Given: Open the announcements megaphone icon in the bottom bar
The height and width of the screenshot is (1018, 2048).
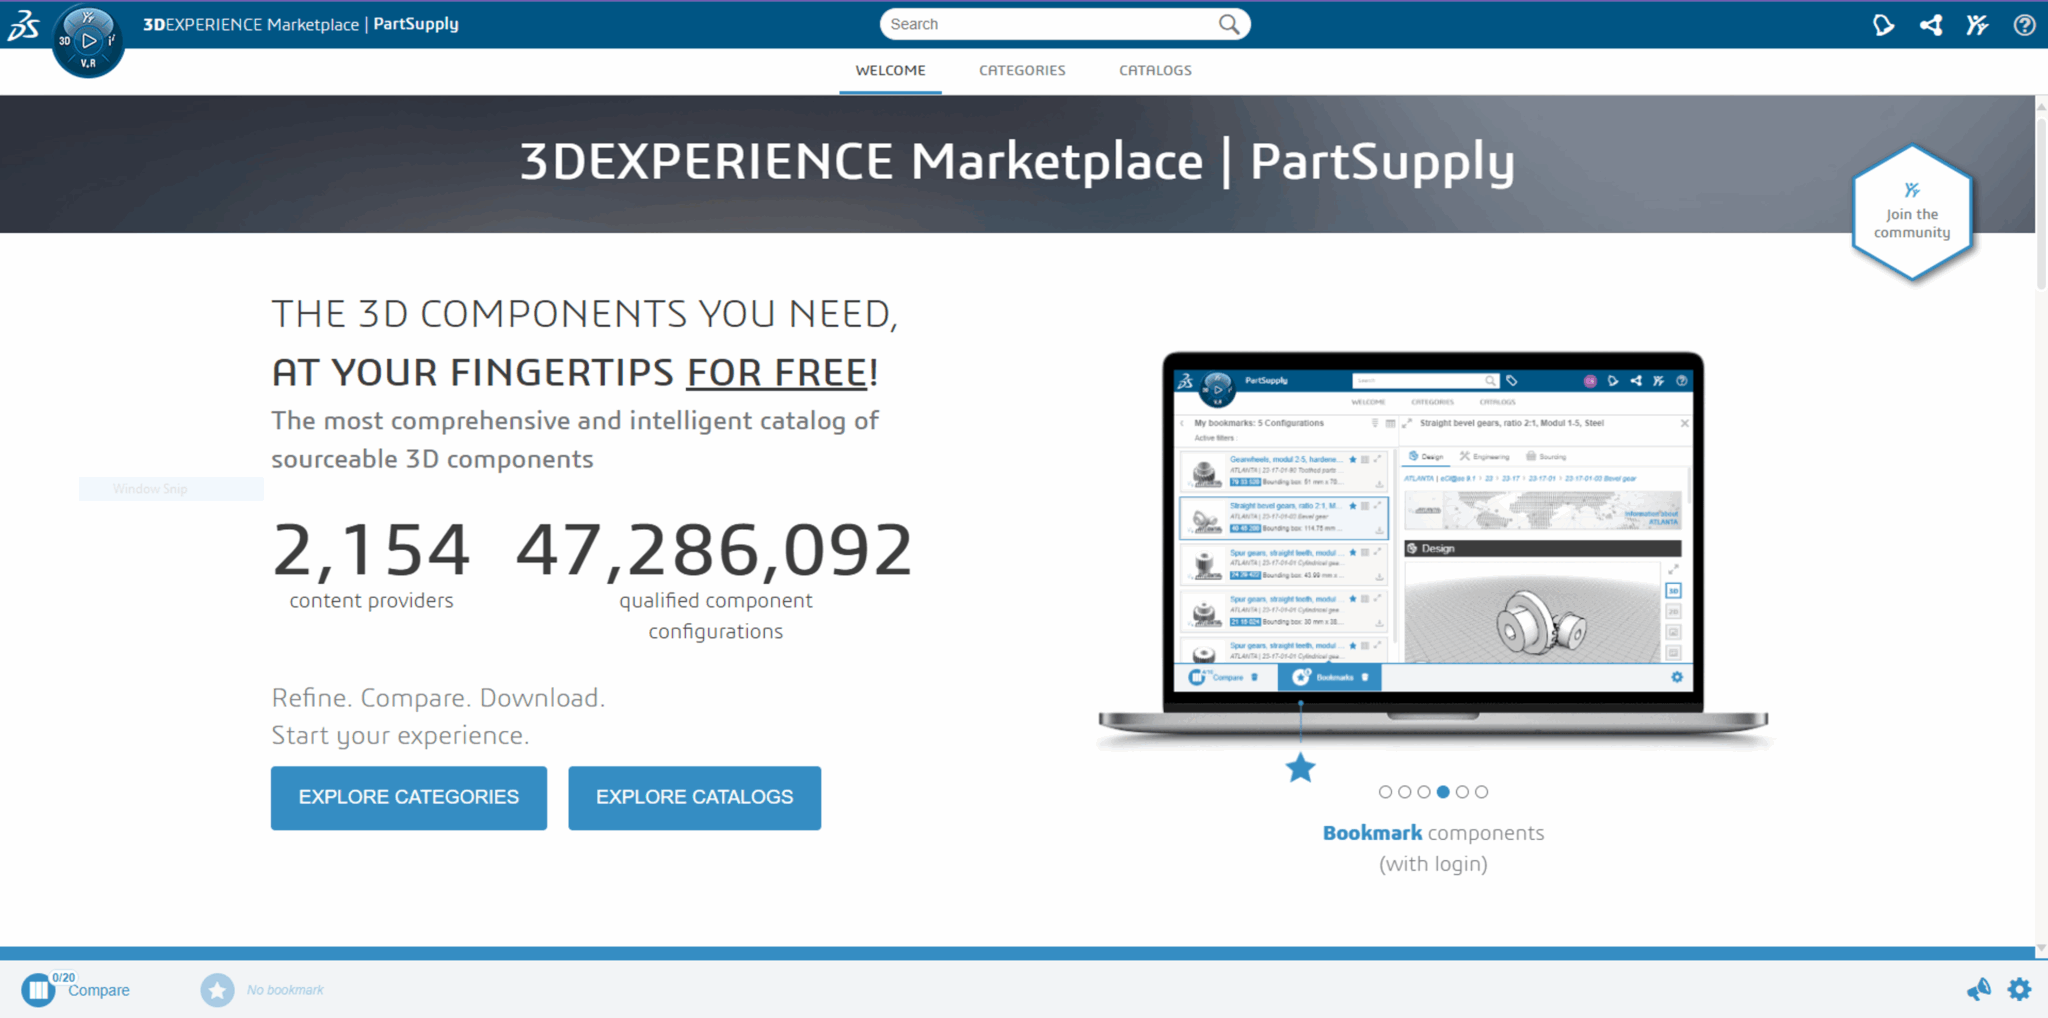Looking at the screenshot, I should click(x=1978, y=989).
